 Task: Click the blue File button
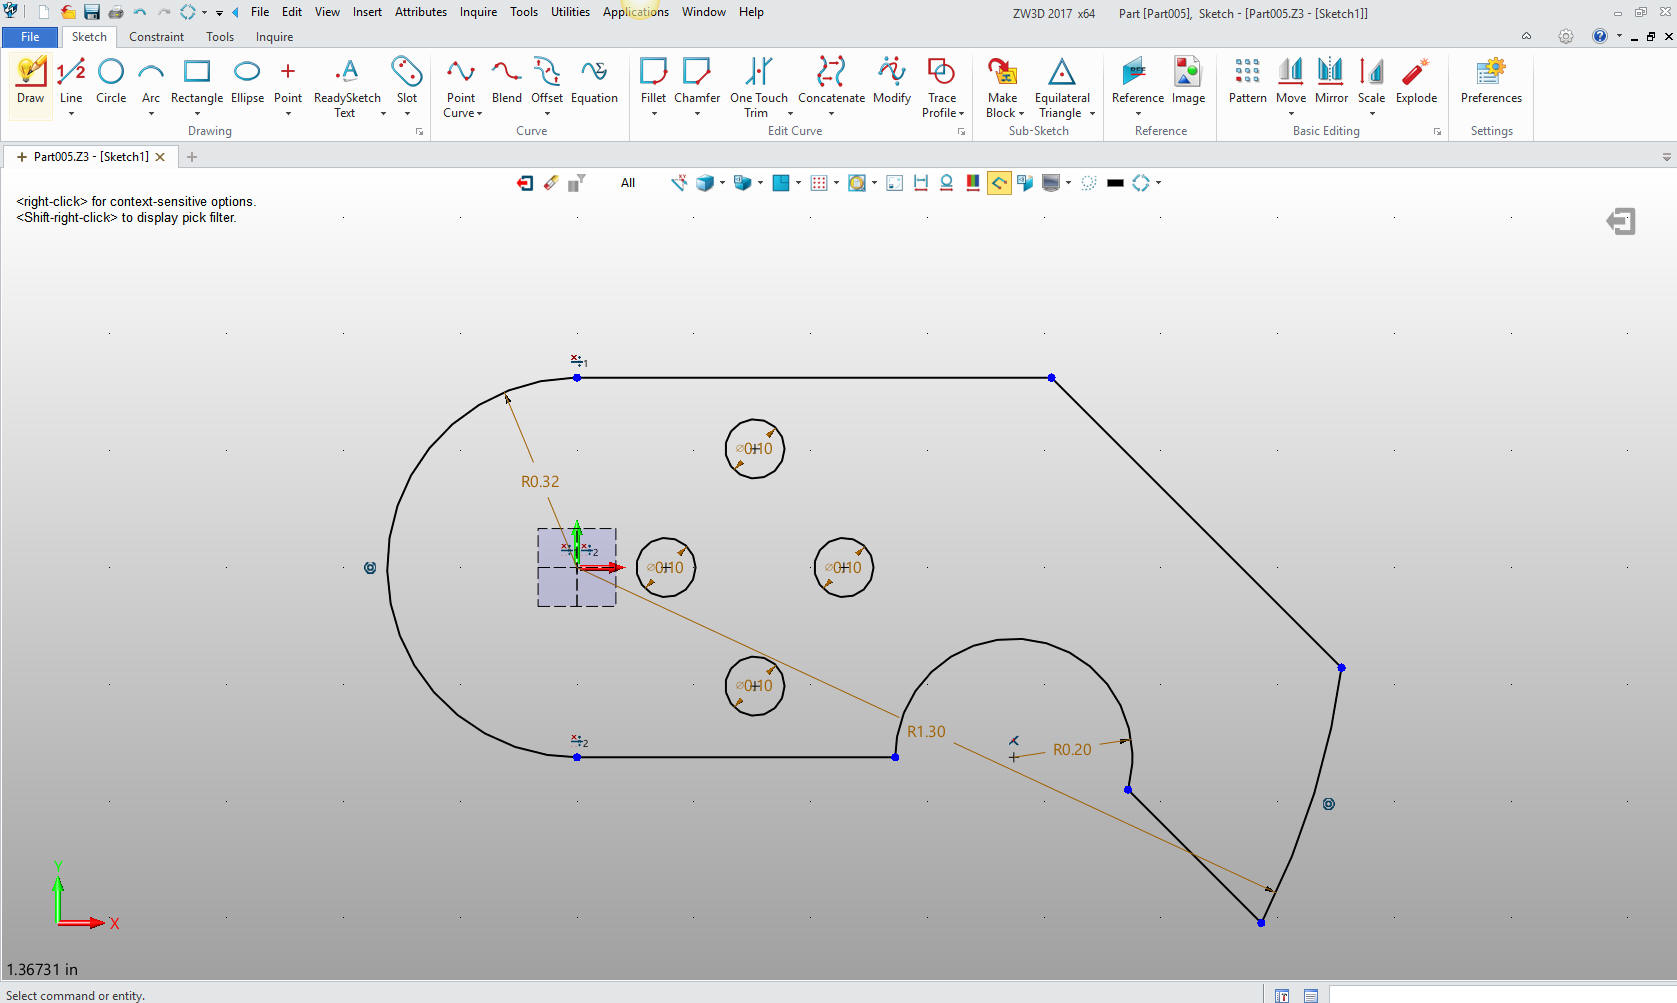coord(30,37)
